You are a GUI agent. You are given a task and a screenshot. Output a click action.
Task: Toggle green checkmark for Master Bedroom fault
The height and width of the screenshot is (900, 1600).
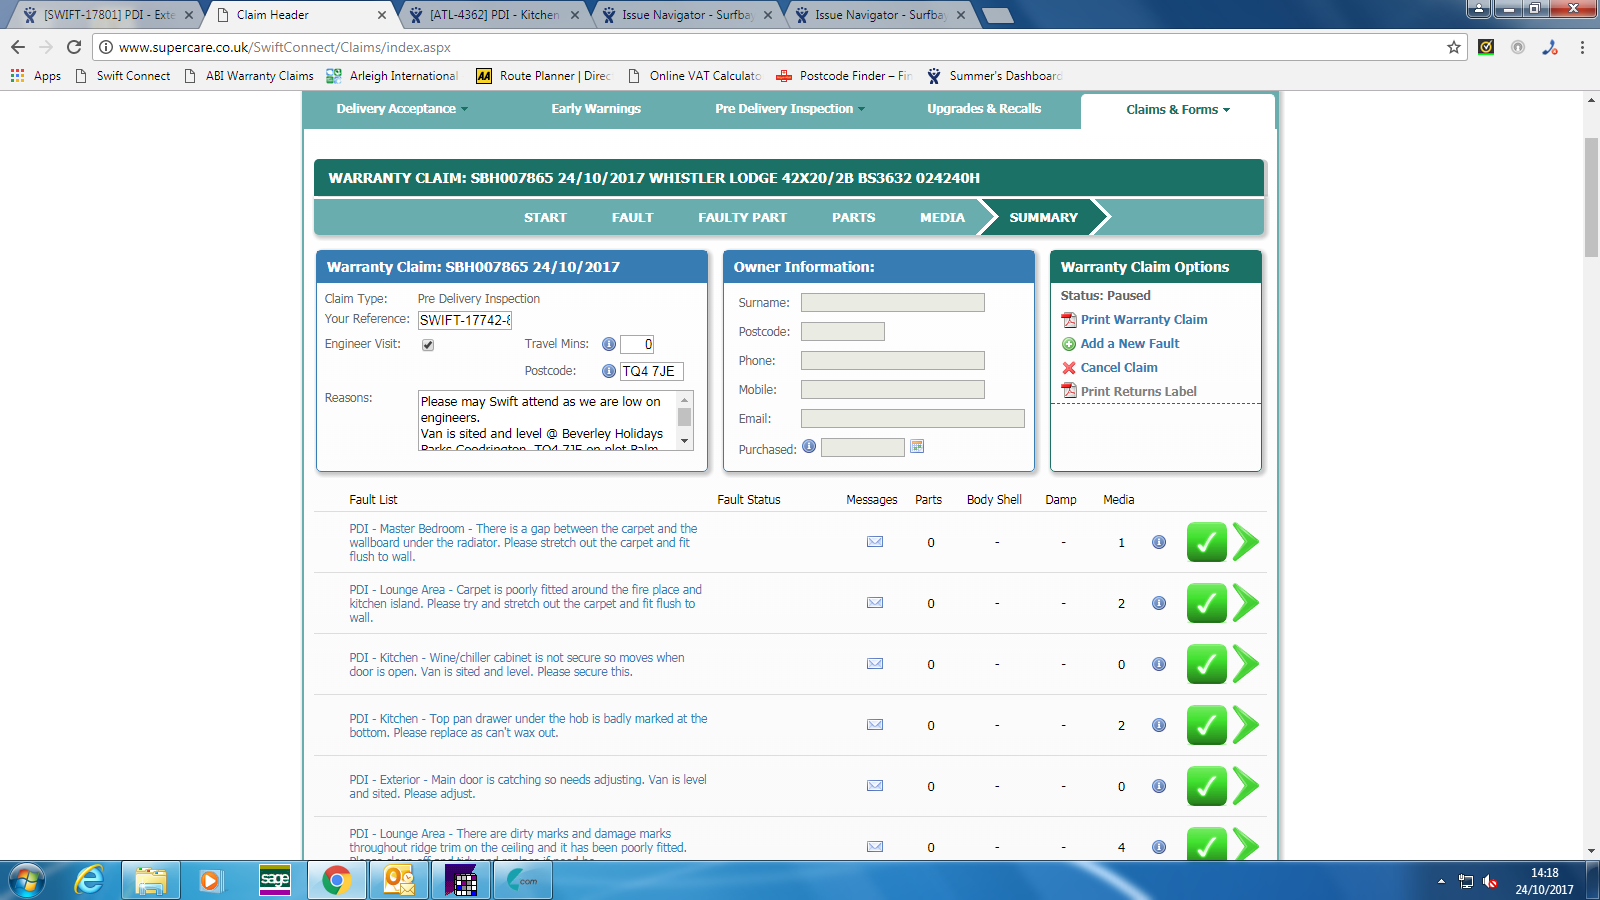click(x=1206, y=542)
